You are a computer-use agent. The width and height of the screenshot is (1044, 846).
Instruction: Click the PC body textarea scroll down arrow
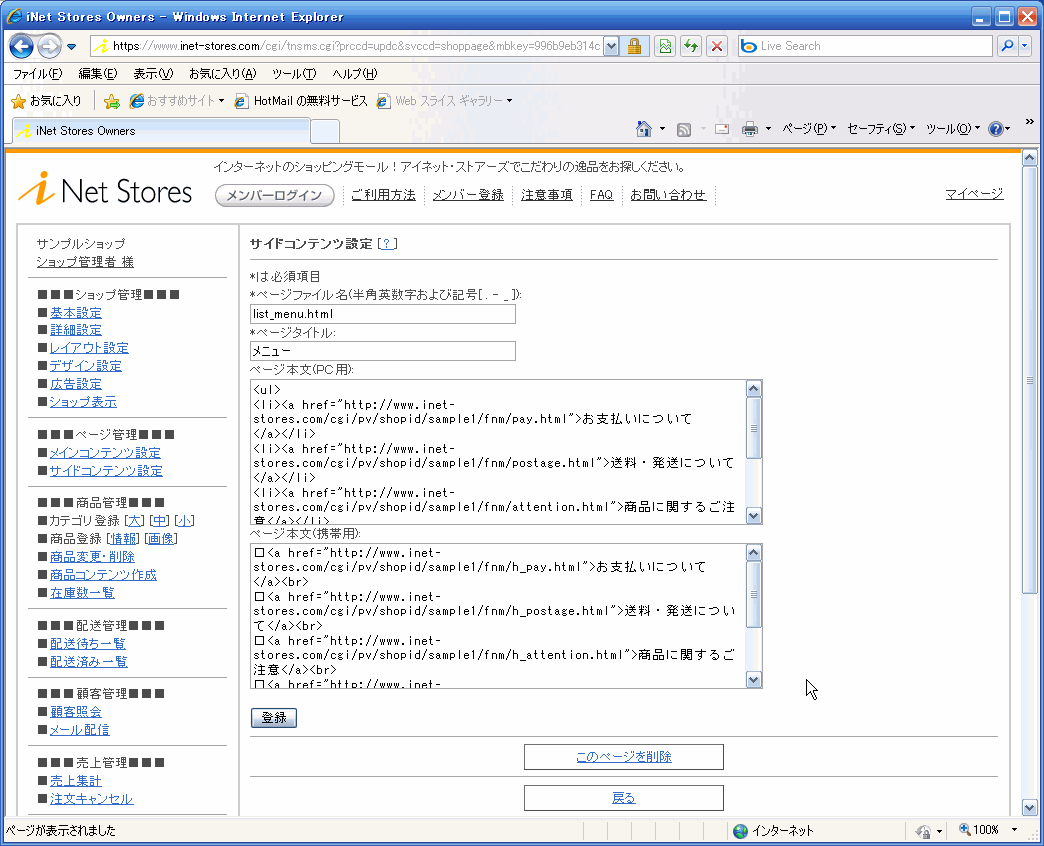[x=754, y=516]
